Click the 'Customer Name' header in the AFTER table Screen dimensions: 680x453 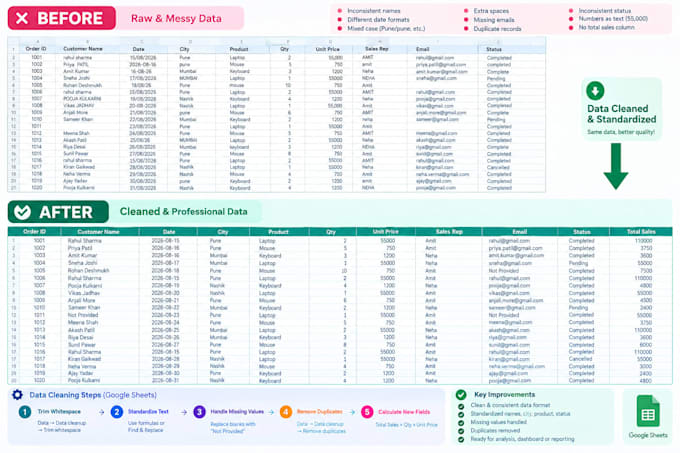click(x=98, y=232)
